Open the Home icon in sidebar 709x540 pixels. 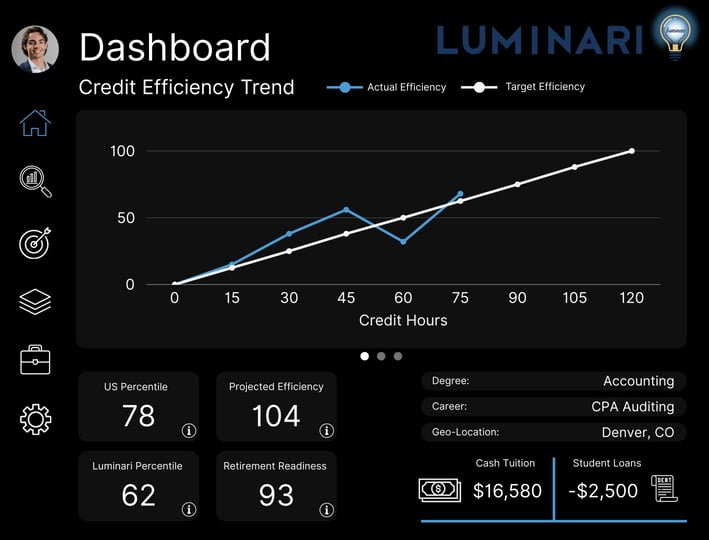pyautogui.click(x=35, y=123)
